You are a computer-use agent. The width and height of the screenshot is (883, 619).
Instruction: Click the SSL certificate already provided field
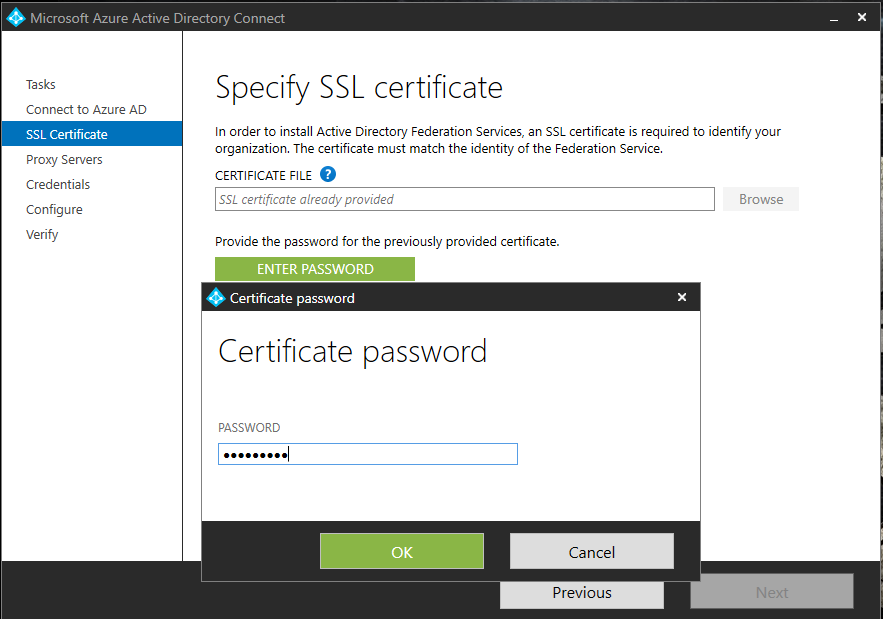[465, 199]
